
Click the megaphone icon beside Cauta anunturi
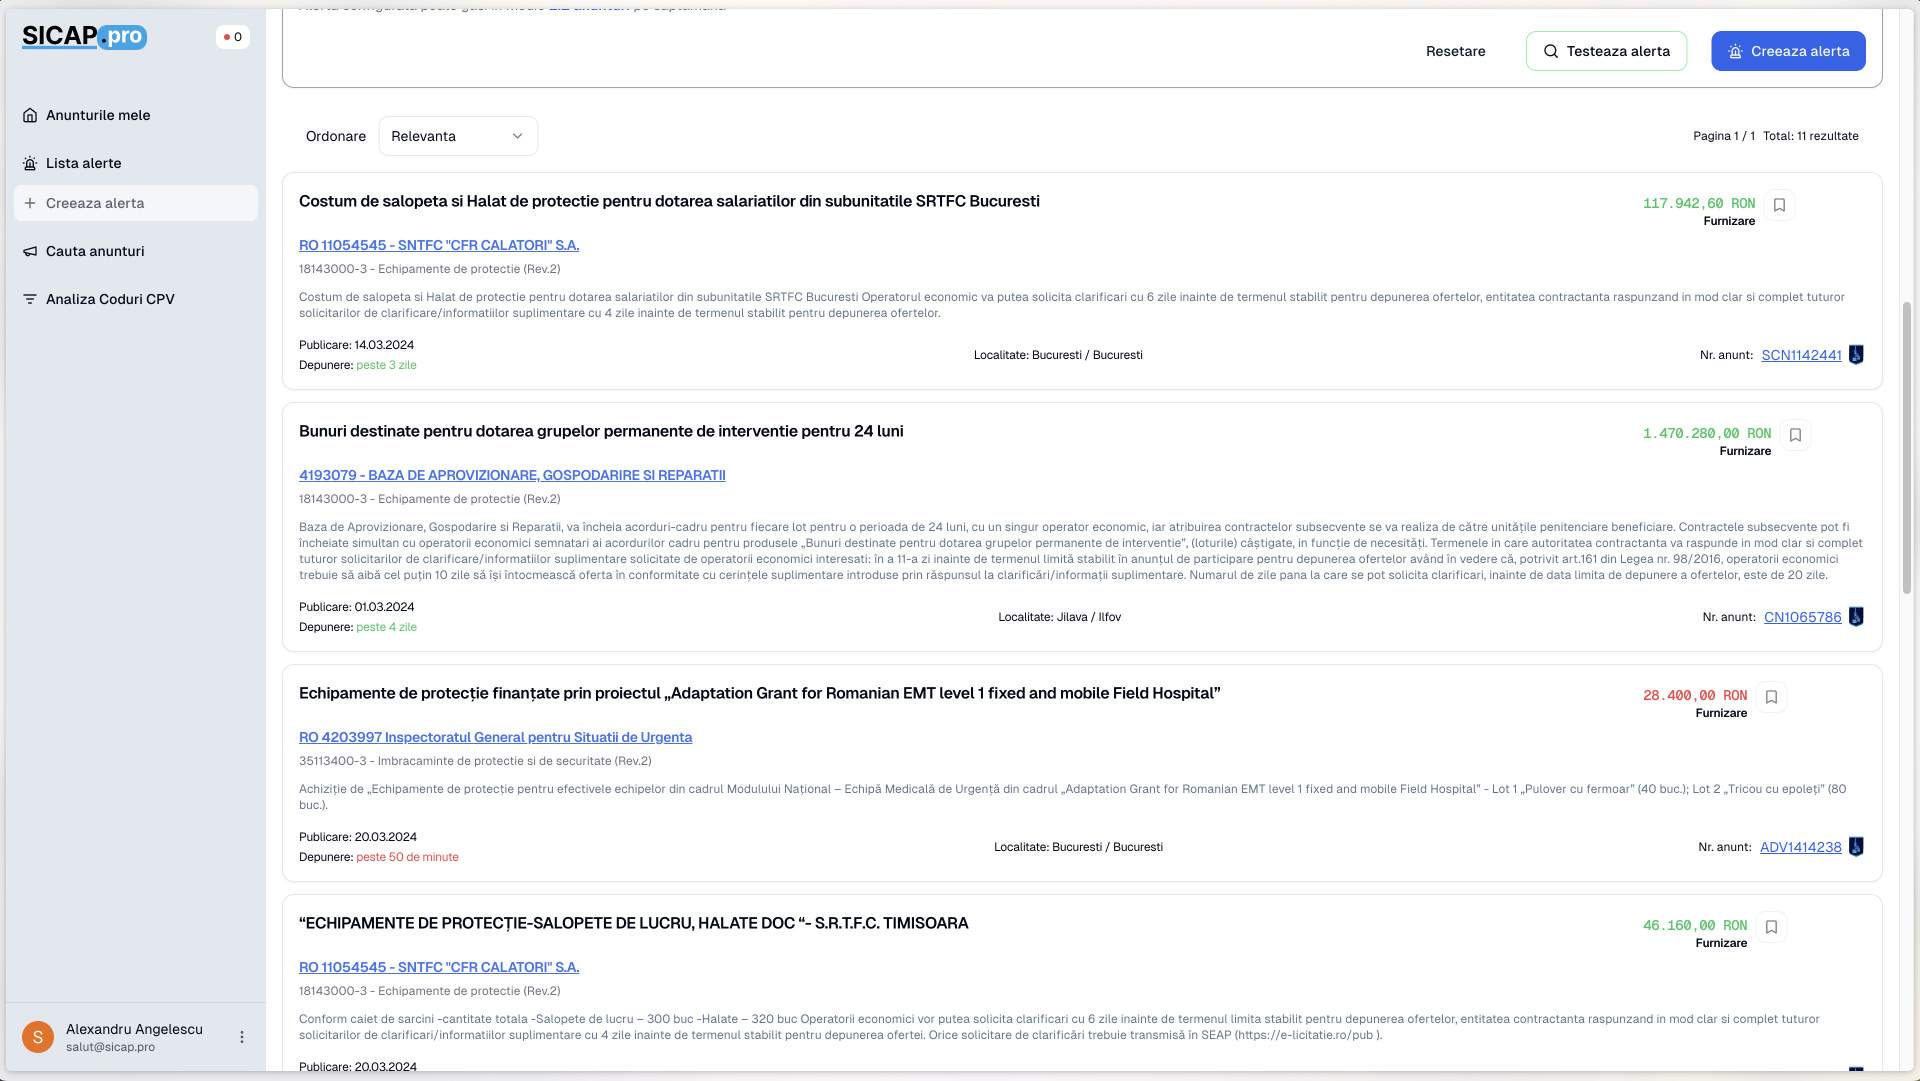pyautogui.click(x=30, y=251)
